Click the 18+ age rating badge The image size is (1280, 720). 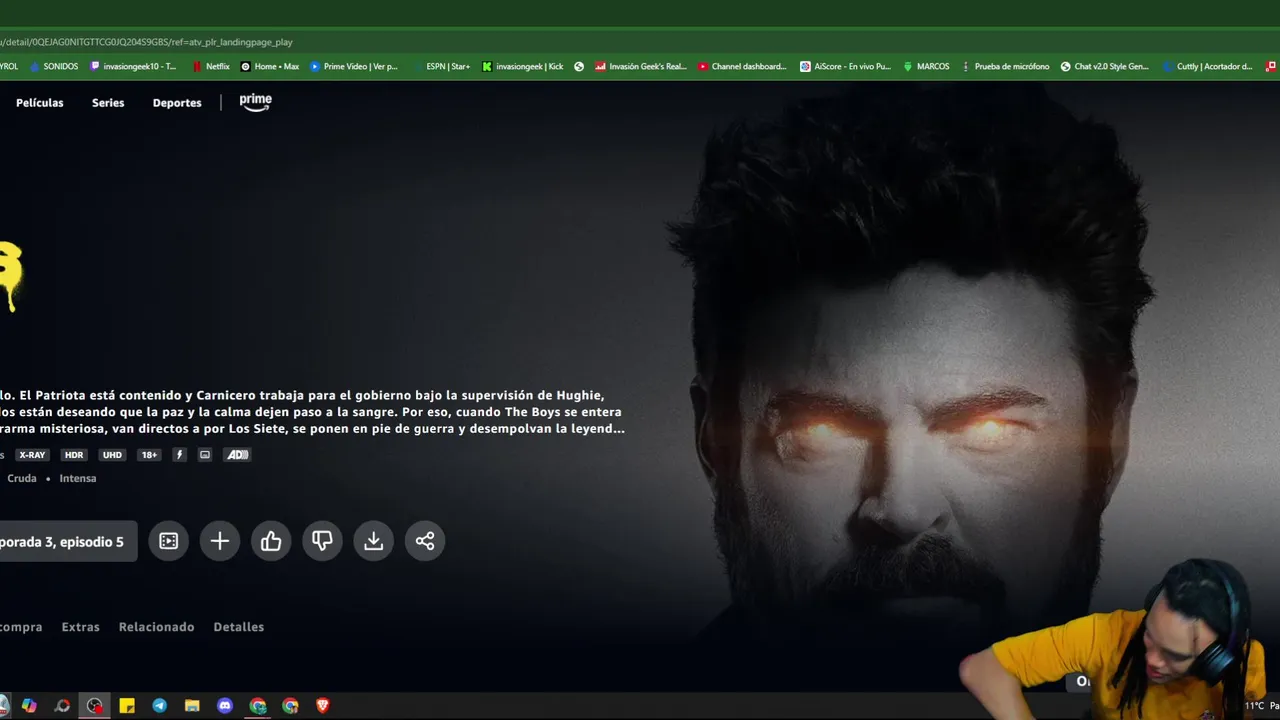tap(149, 455)
